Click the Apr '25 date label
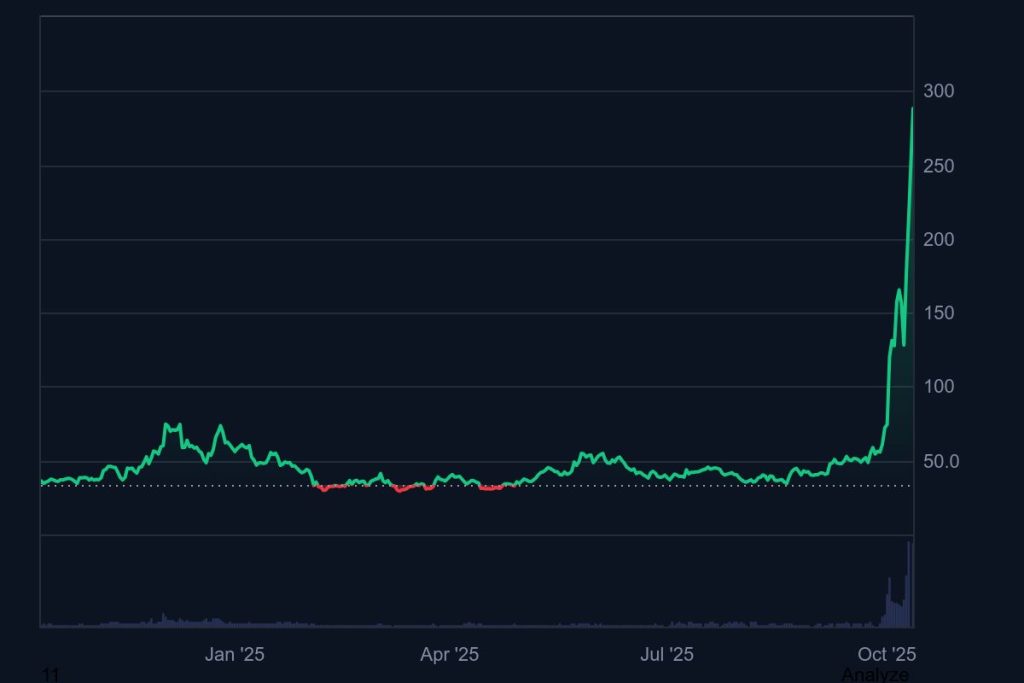 point(449,655)
